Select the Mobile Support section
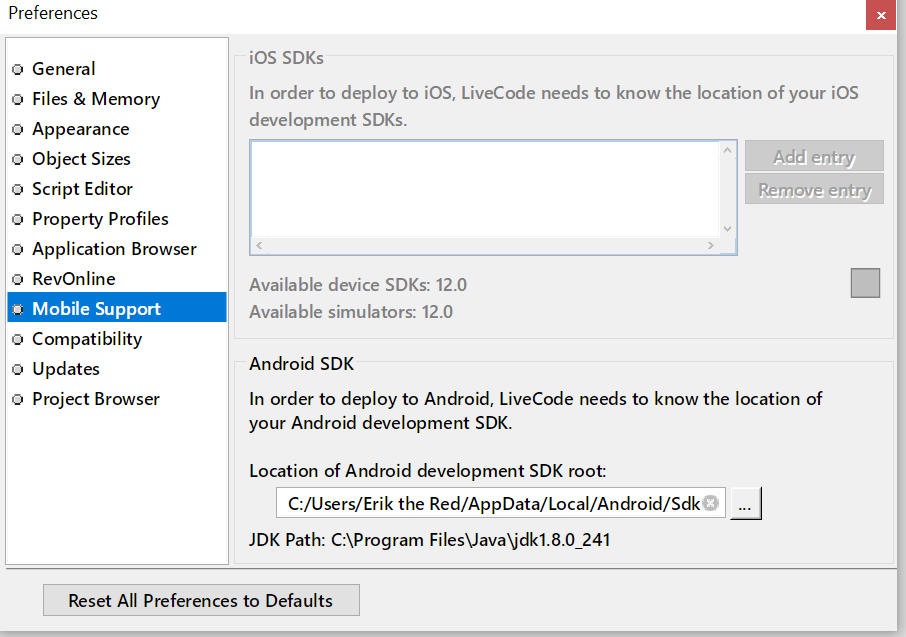The height and width of the screenshot is (637, 906). [96, 309]
